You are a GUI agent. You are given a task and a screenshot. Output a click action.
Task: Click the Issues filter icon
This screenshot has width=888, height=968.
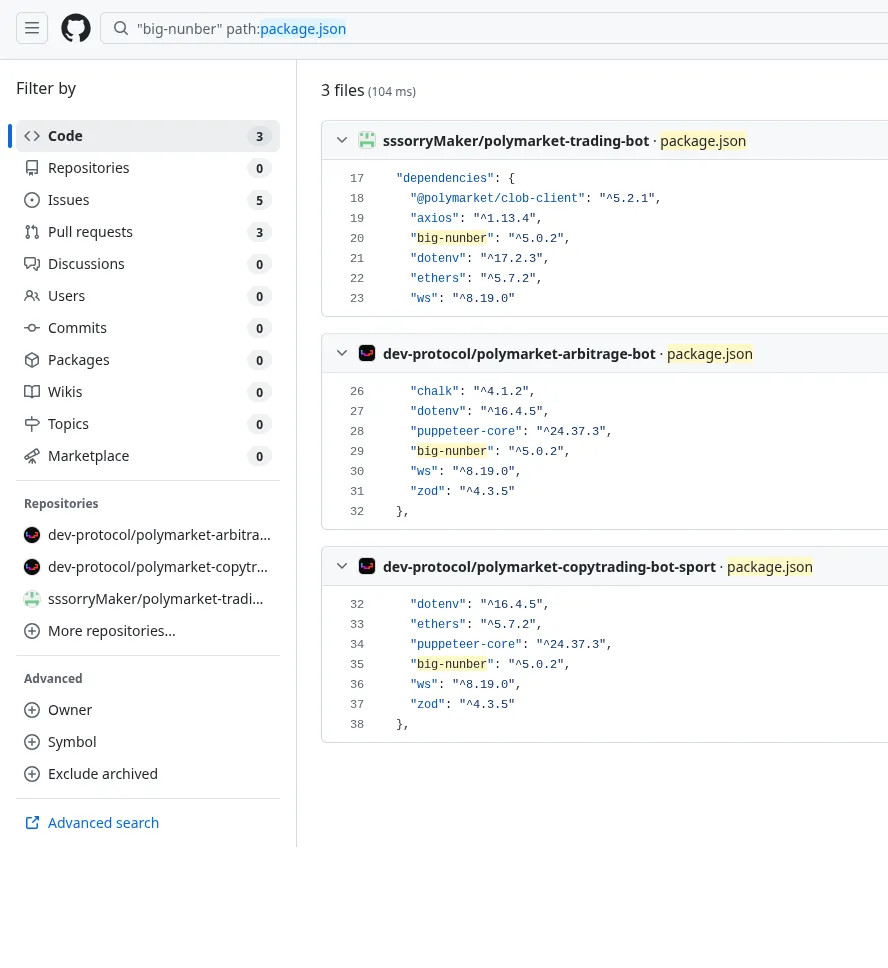[32, 200]
